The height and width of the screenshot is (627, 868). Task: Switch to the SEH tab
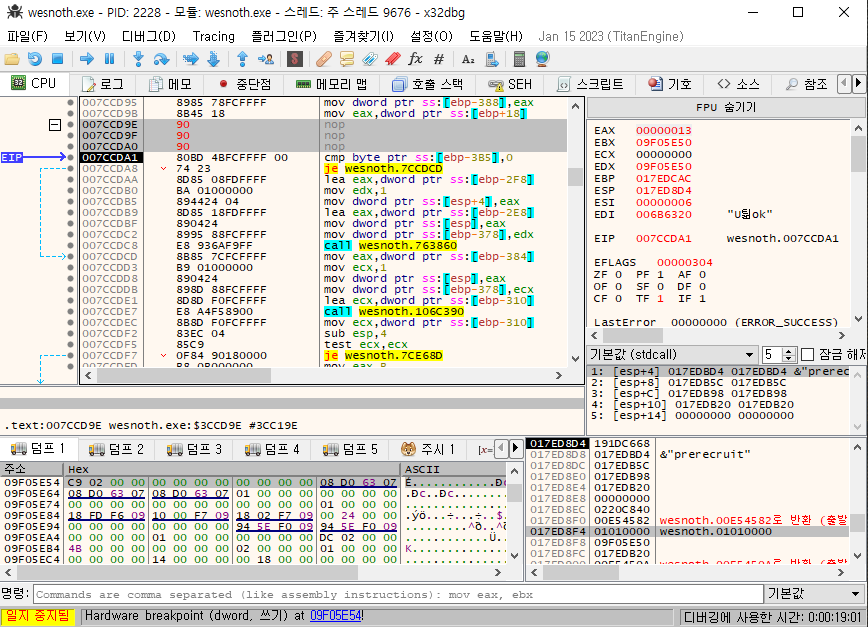click(x=510, y=84)
